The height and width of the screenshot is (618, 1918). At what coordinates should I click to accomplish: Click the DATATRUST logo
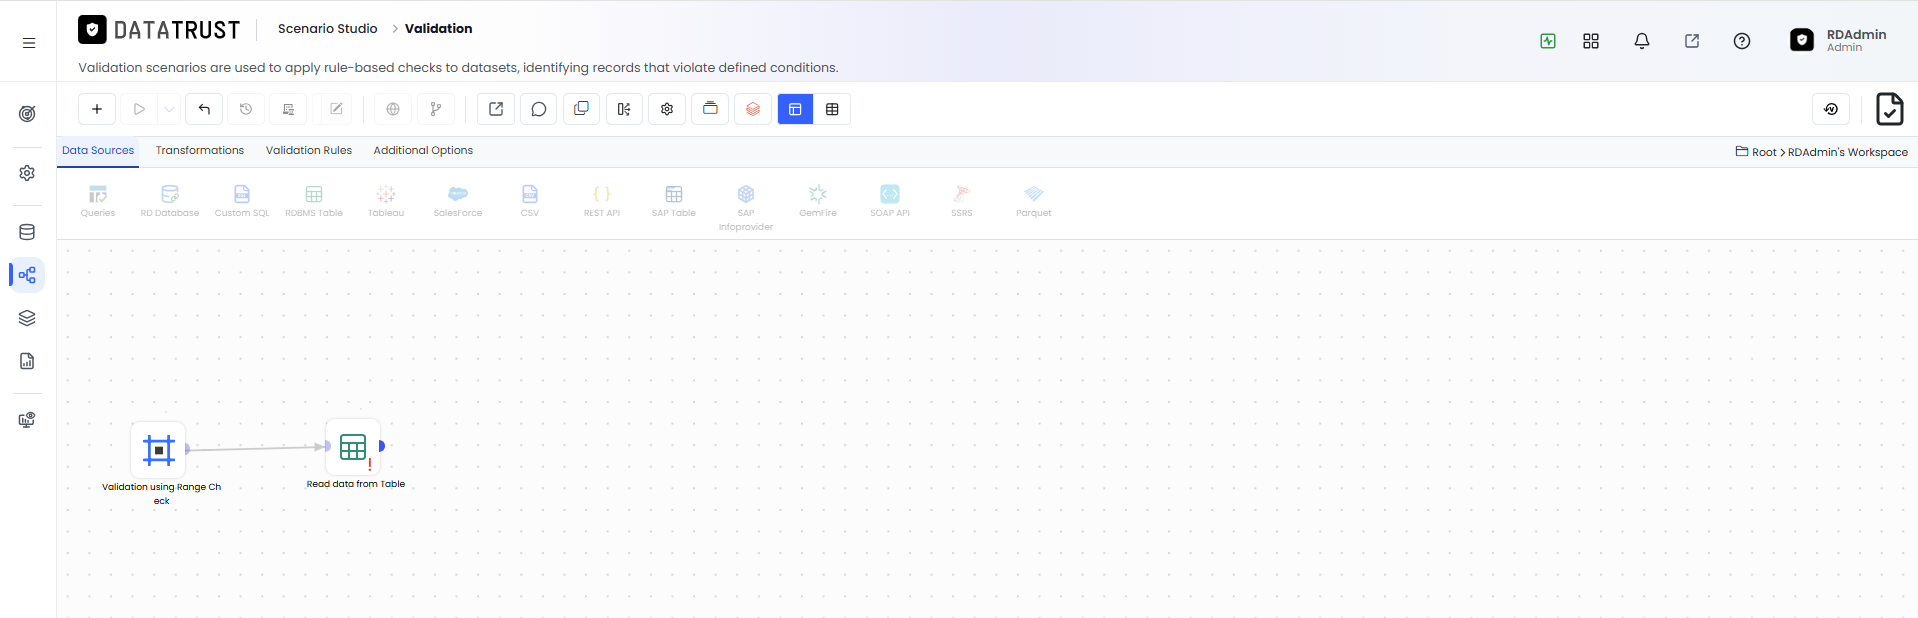[x=160, y=30]
